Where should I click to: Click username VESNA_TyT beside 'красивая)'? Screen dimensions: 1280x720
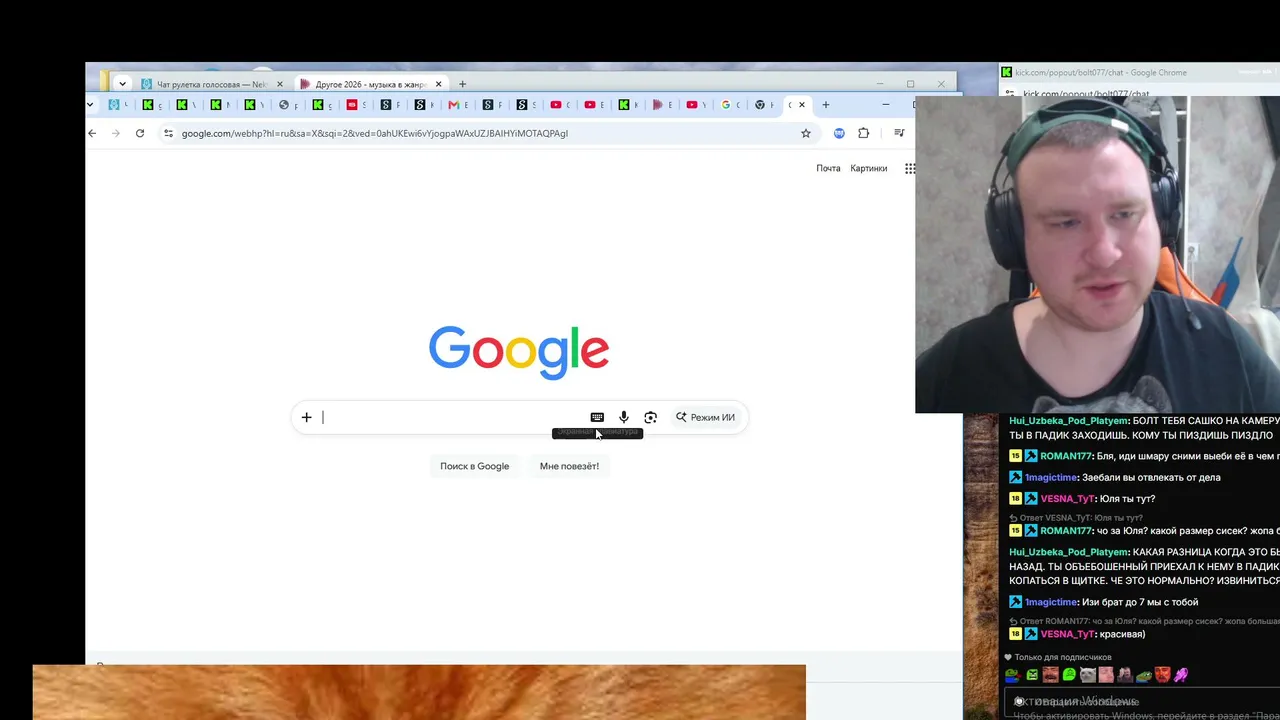1068,634
